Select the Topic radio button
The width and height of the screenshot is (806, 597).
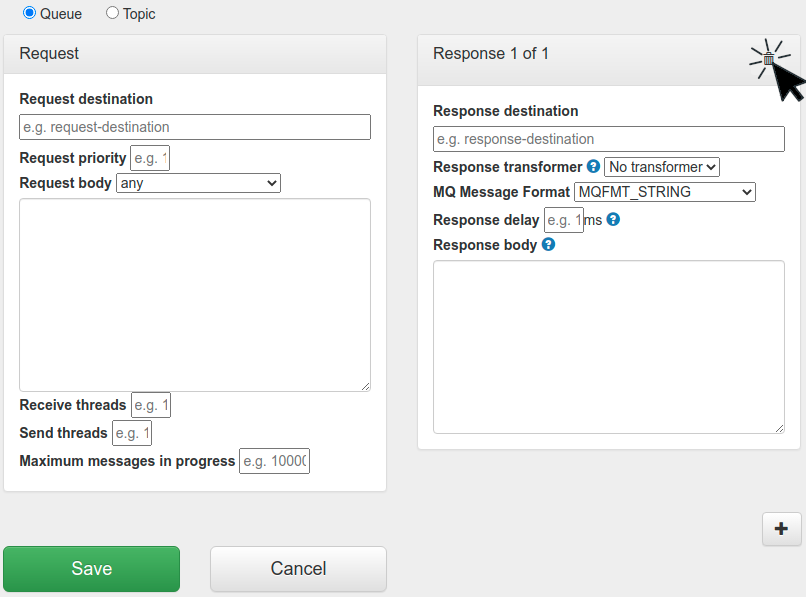pos(111,14)
